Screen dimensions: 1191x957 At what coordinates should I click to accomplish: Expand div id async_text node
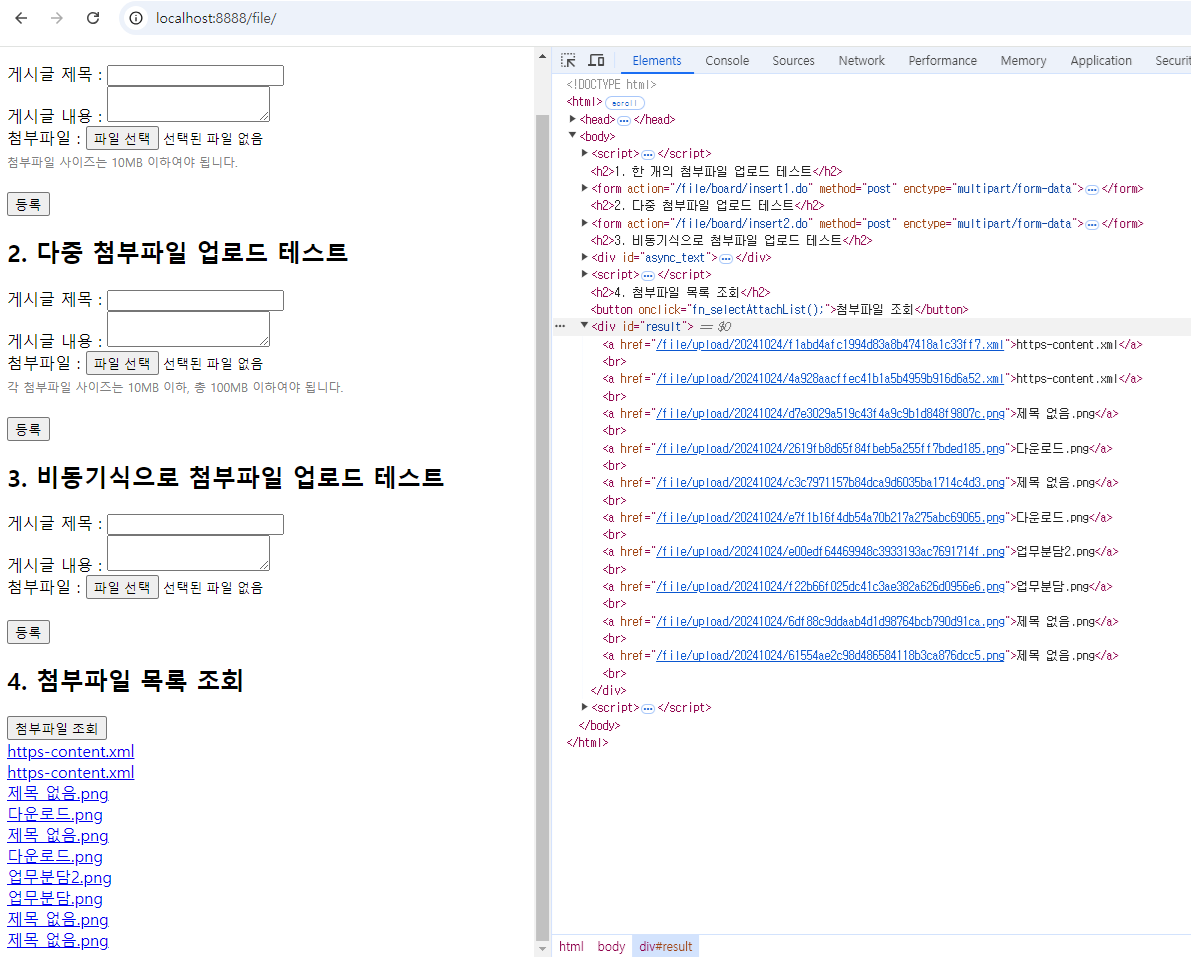click(584, 257)
